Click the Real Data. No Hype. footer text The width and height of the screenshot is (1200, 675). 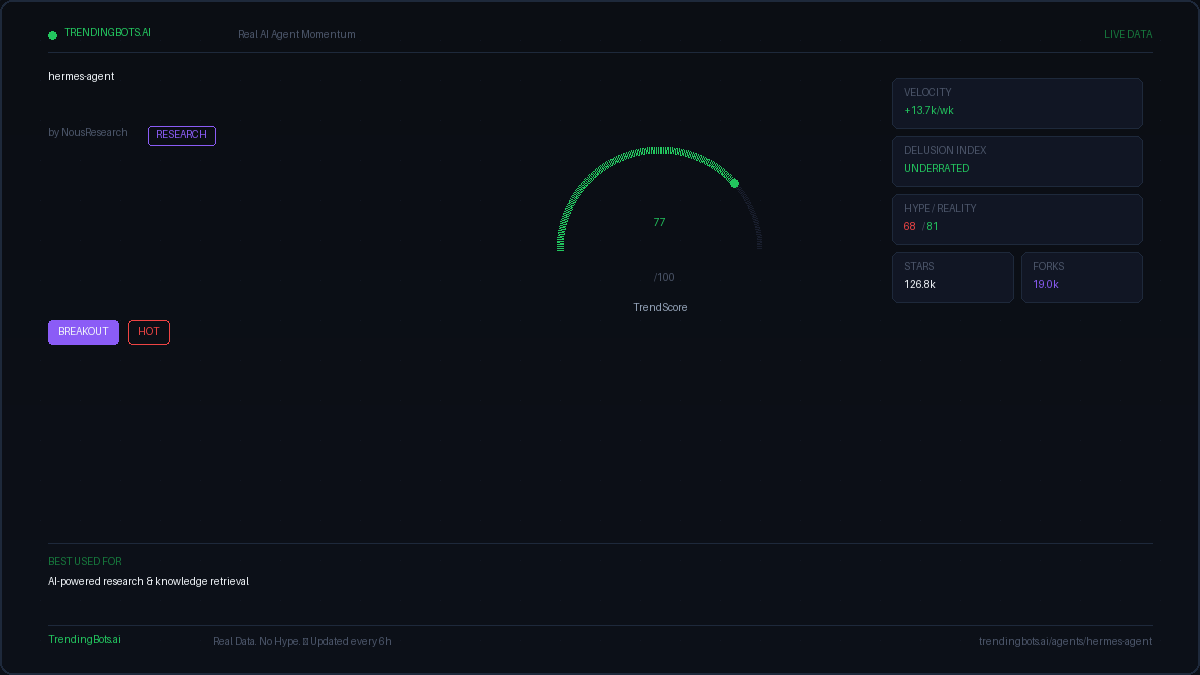[x=256, y=642]
